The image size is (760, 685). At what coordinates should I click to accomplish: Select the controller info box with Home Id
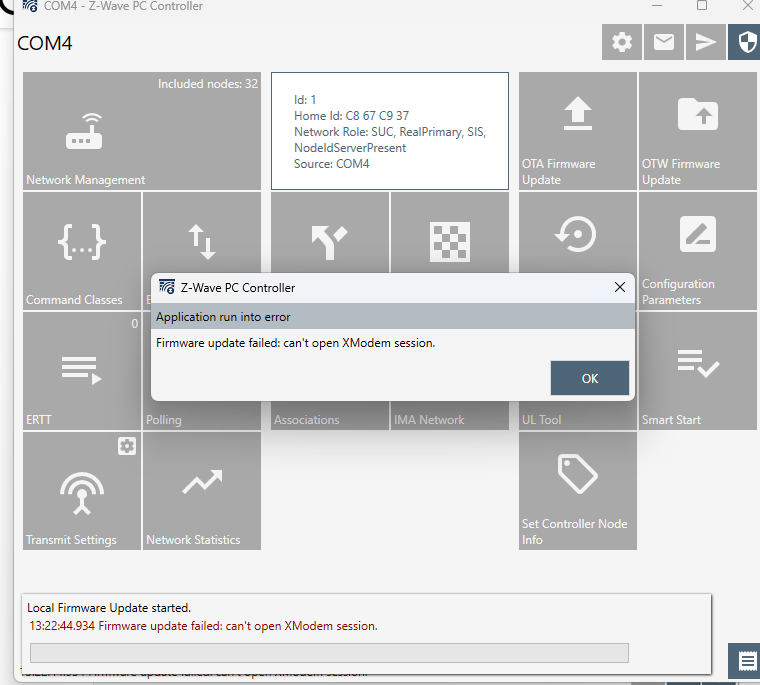click(390, 131)
